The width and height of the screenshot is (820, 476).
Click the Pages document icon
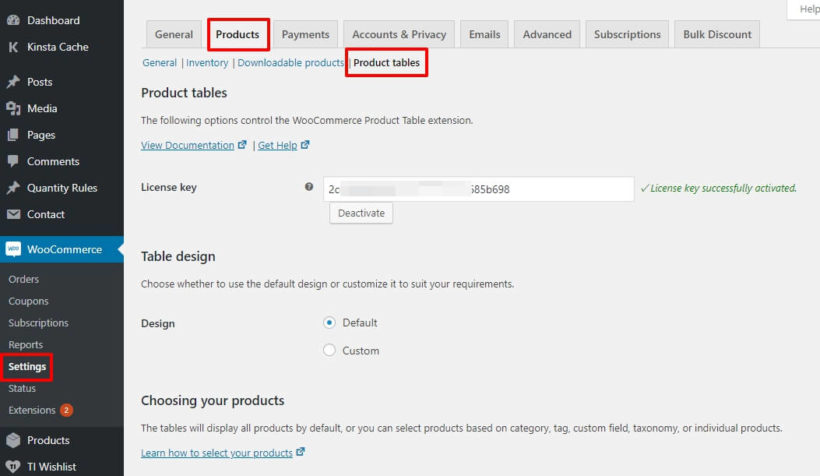click(x=14, y=135)
